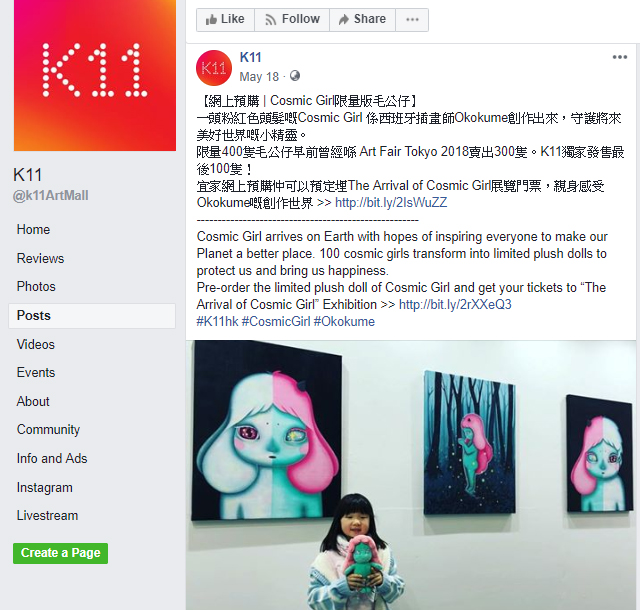Go to the Reviews section
Image resolution: width=640 pixels, height=610 pixels.
[40, 258]
